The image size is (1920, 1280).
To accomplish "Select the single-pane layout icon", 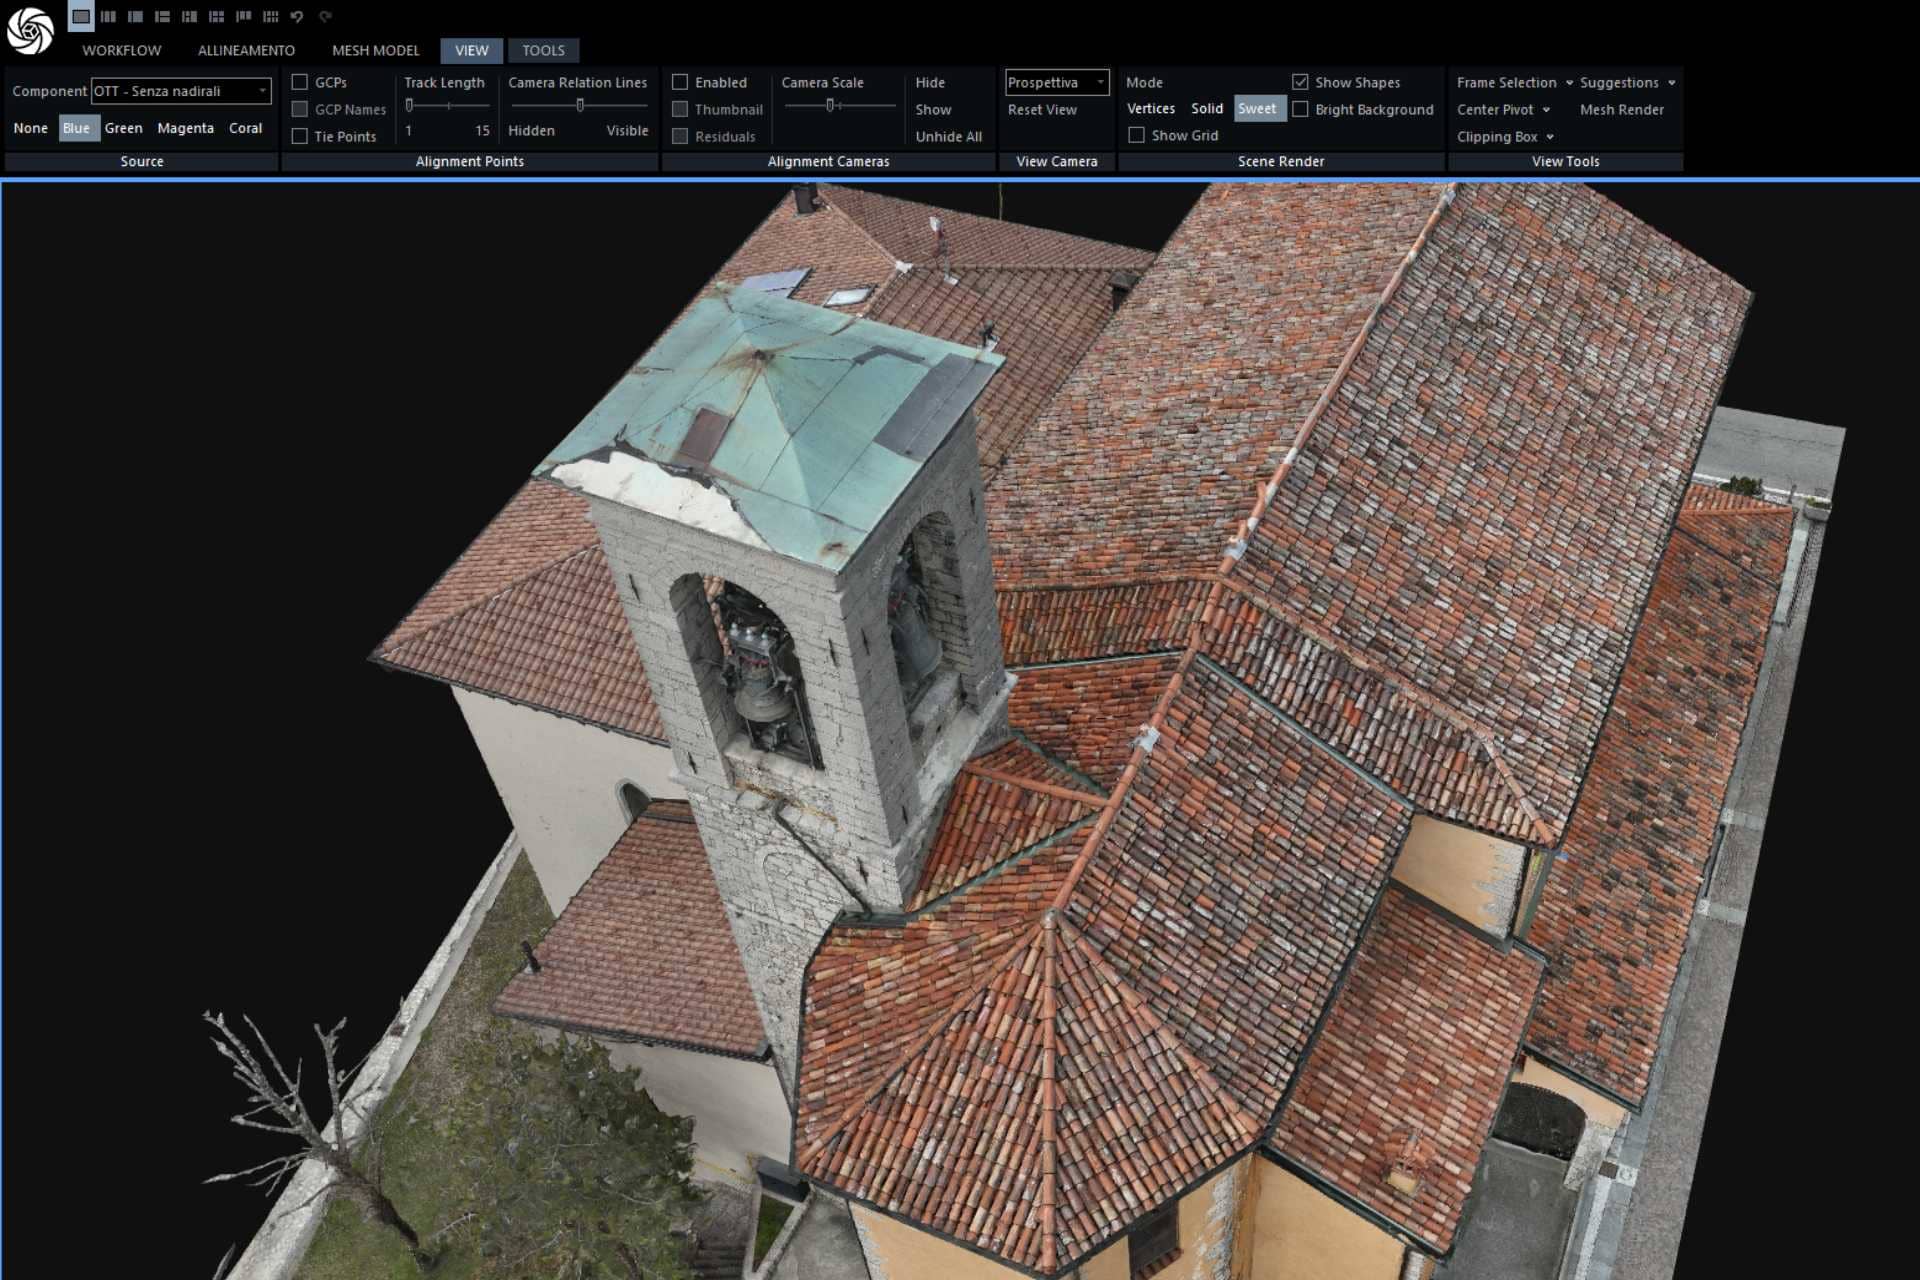I will pos(81,16).
